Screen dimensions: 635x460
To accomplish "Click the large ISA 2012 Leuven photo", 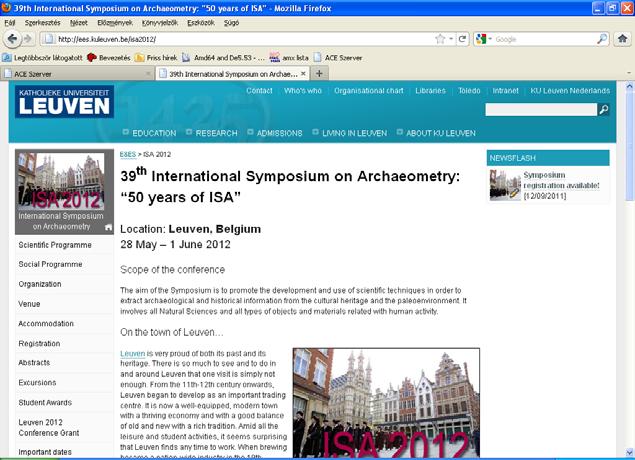I will (386, 403).
